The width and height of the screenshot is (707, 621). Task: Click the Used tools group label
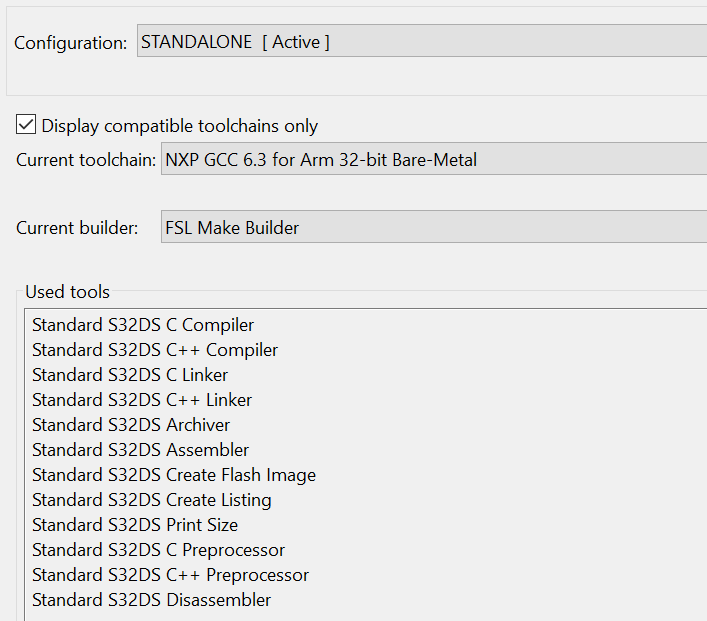(x=67, y=292)
